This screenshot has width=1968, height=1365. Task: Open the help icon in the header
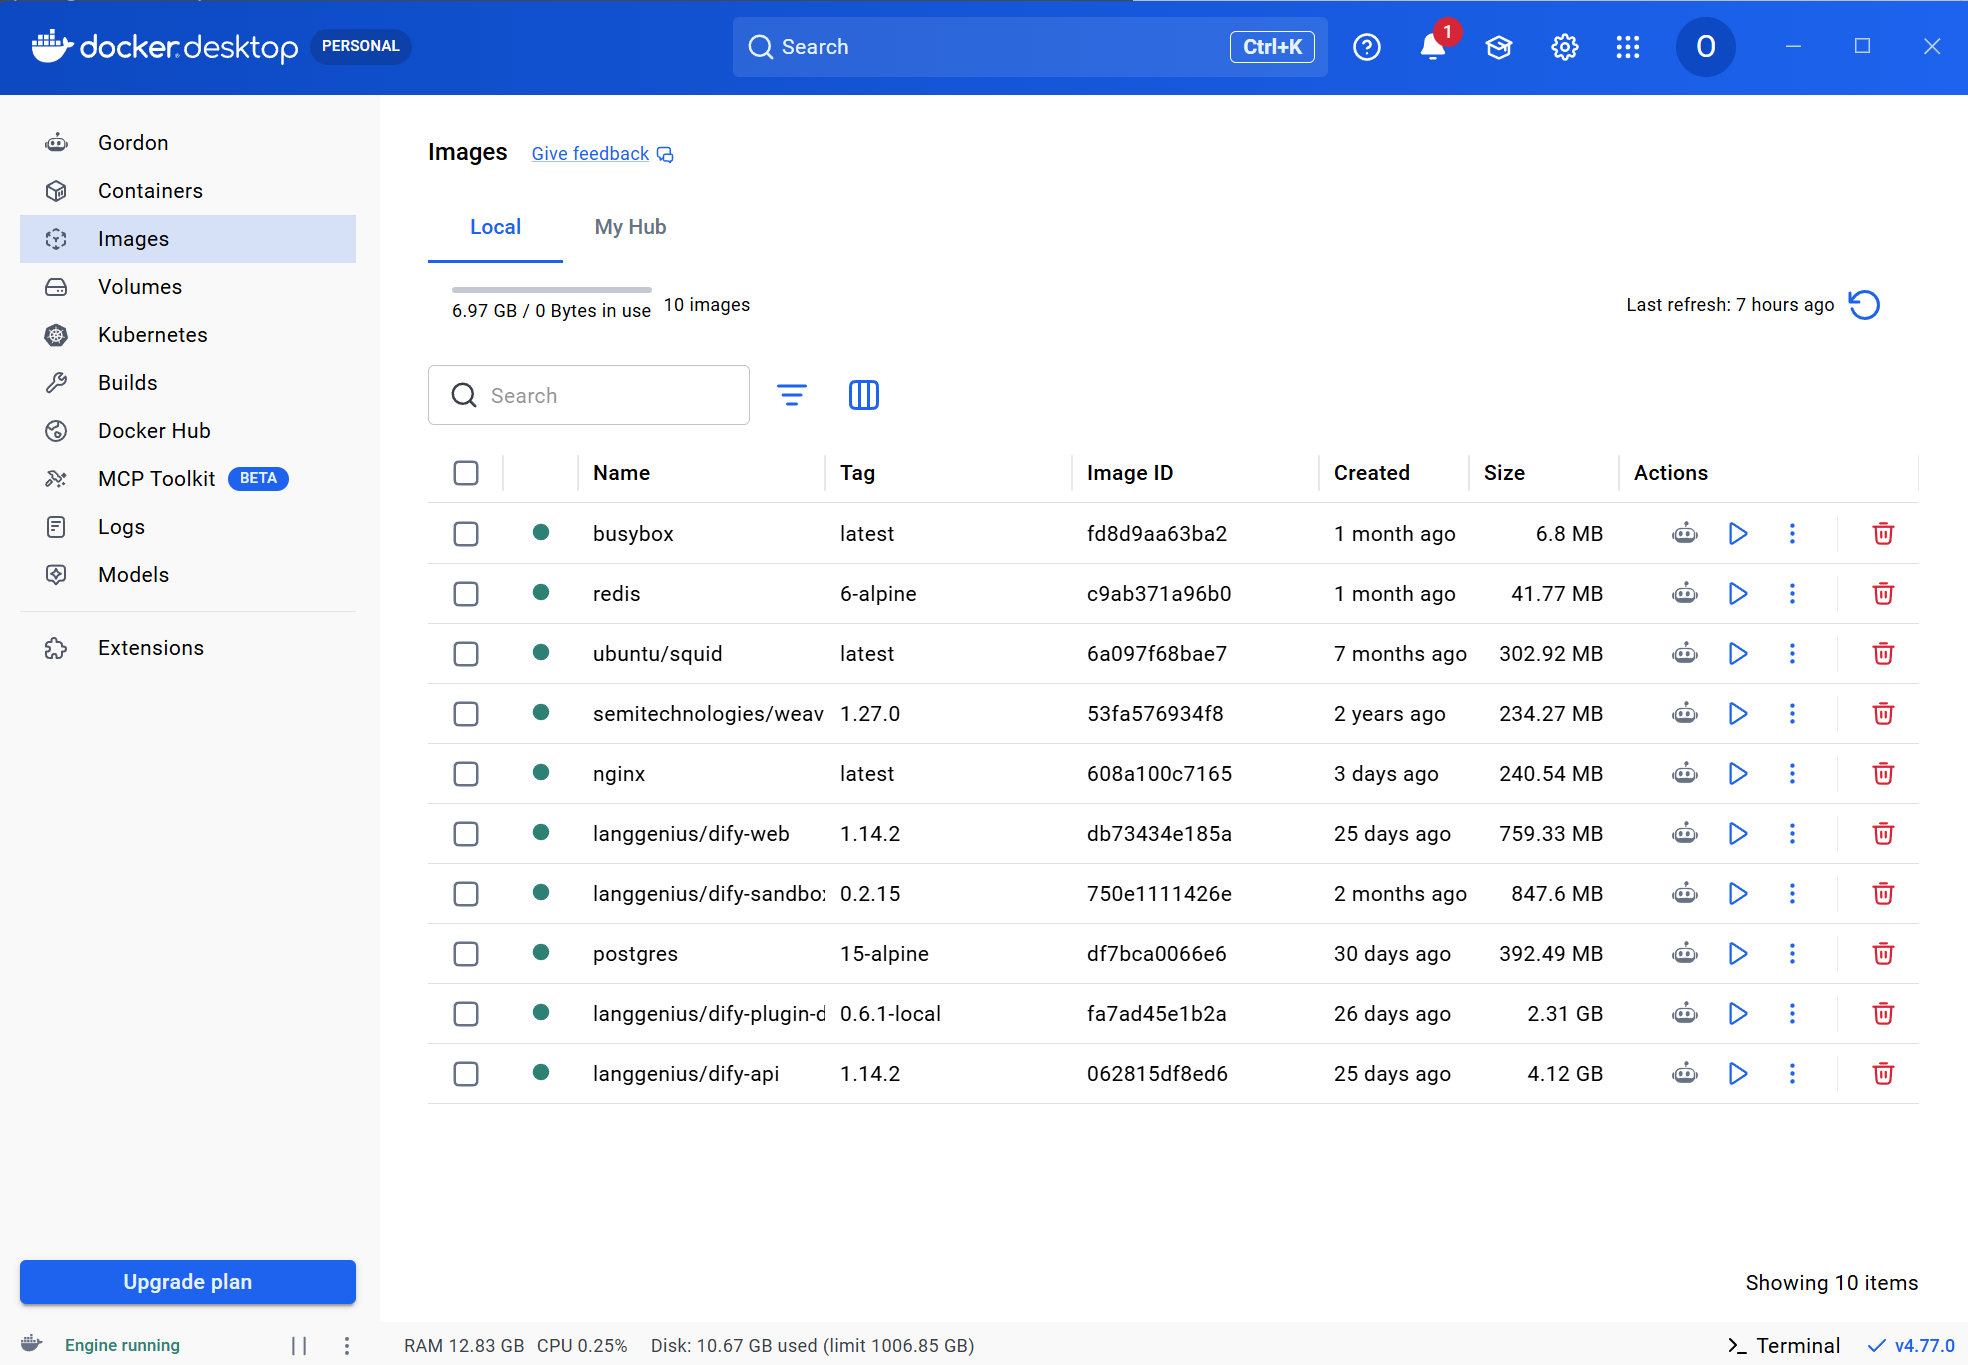(1366, 47)
